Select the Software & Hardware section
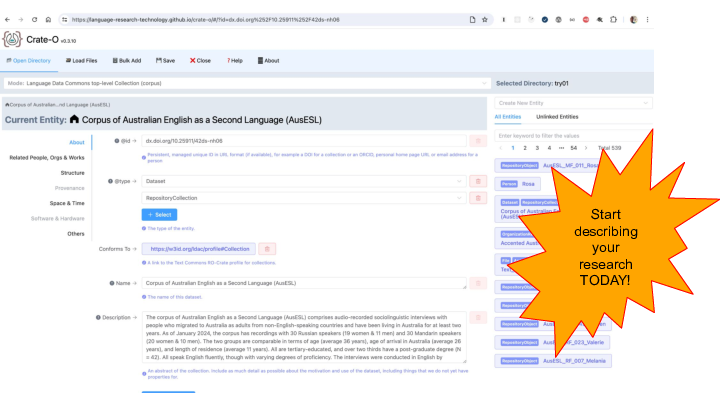This screenshot has height=405, width=720. [58, 219]
